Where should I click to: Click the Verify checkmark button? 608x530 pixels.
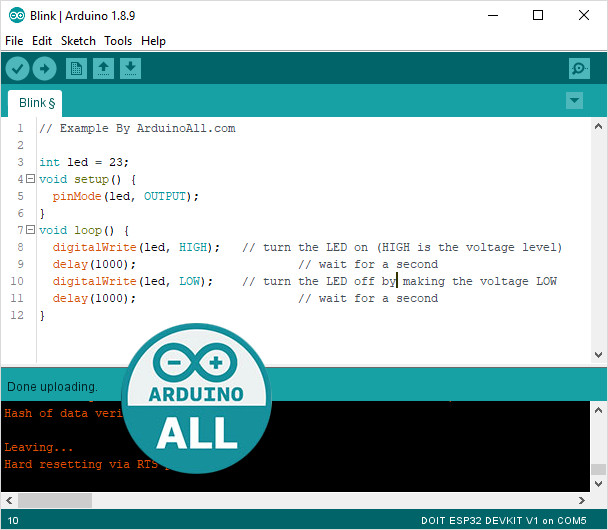(x=17, y=69)
